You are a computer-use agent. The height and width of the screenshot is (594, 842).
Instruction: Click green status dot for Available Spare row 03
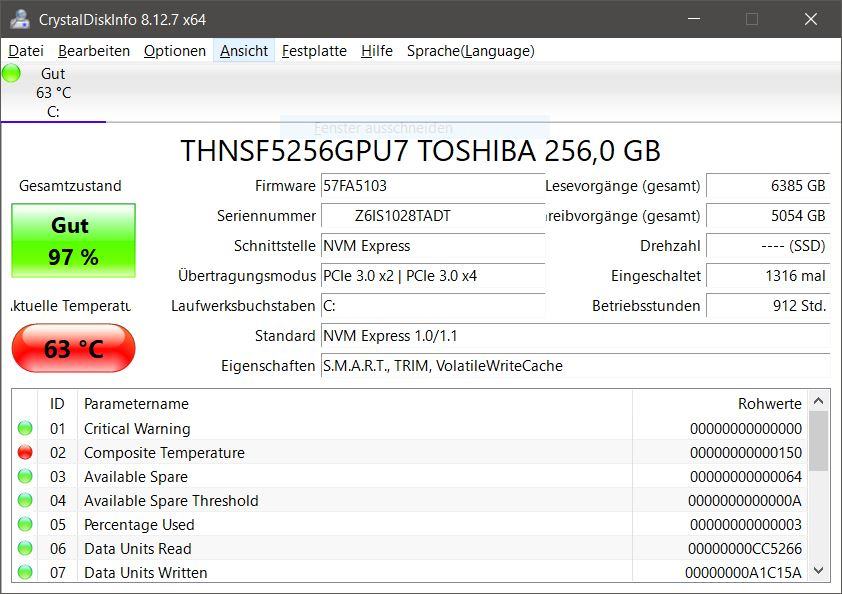click(x=25, y=476)
